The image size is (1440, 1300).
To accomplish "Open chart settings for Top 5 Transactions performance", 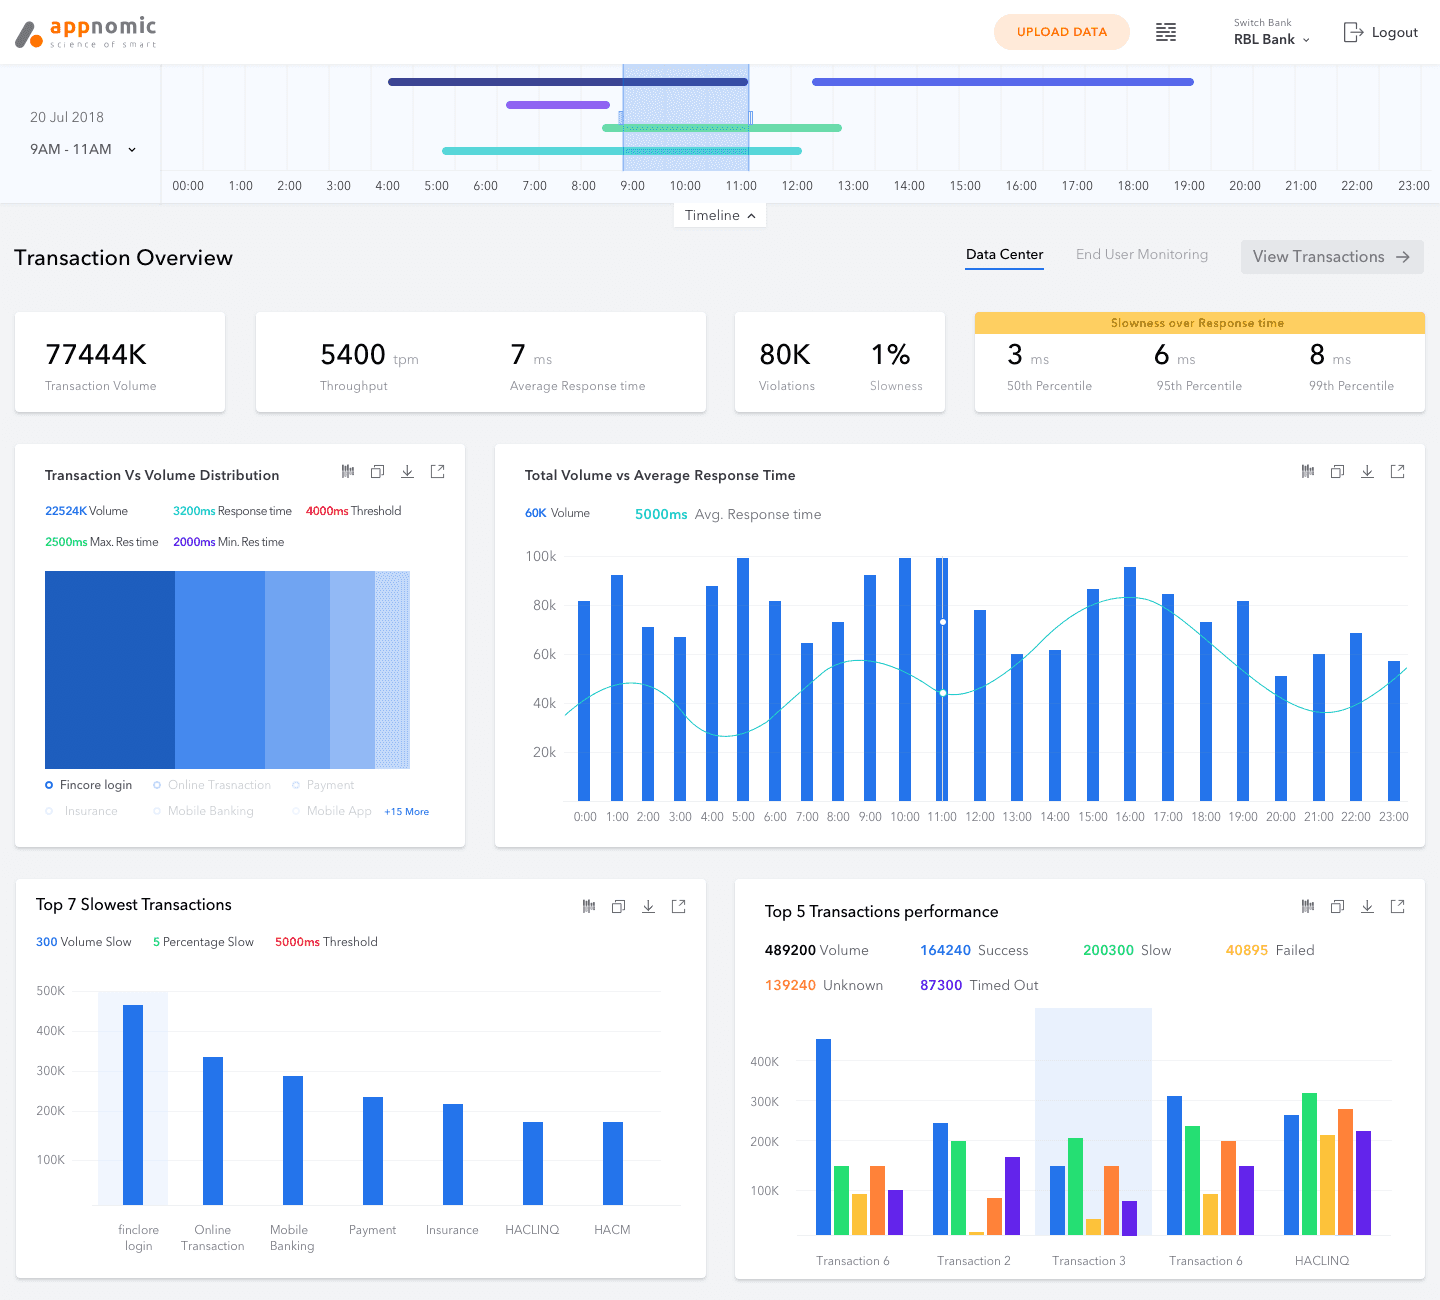I will tap(1308, 906).
